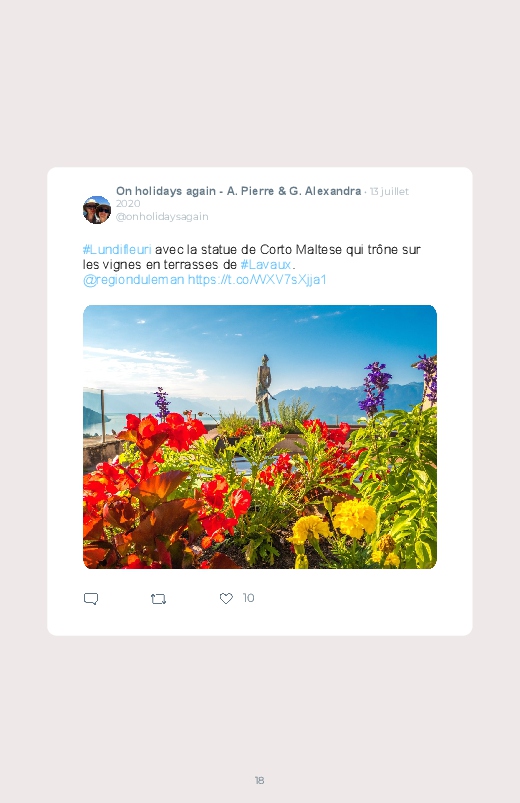Like the tweet with the heart icon

226,598
